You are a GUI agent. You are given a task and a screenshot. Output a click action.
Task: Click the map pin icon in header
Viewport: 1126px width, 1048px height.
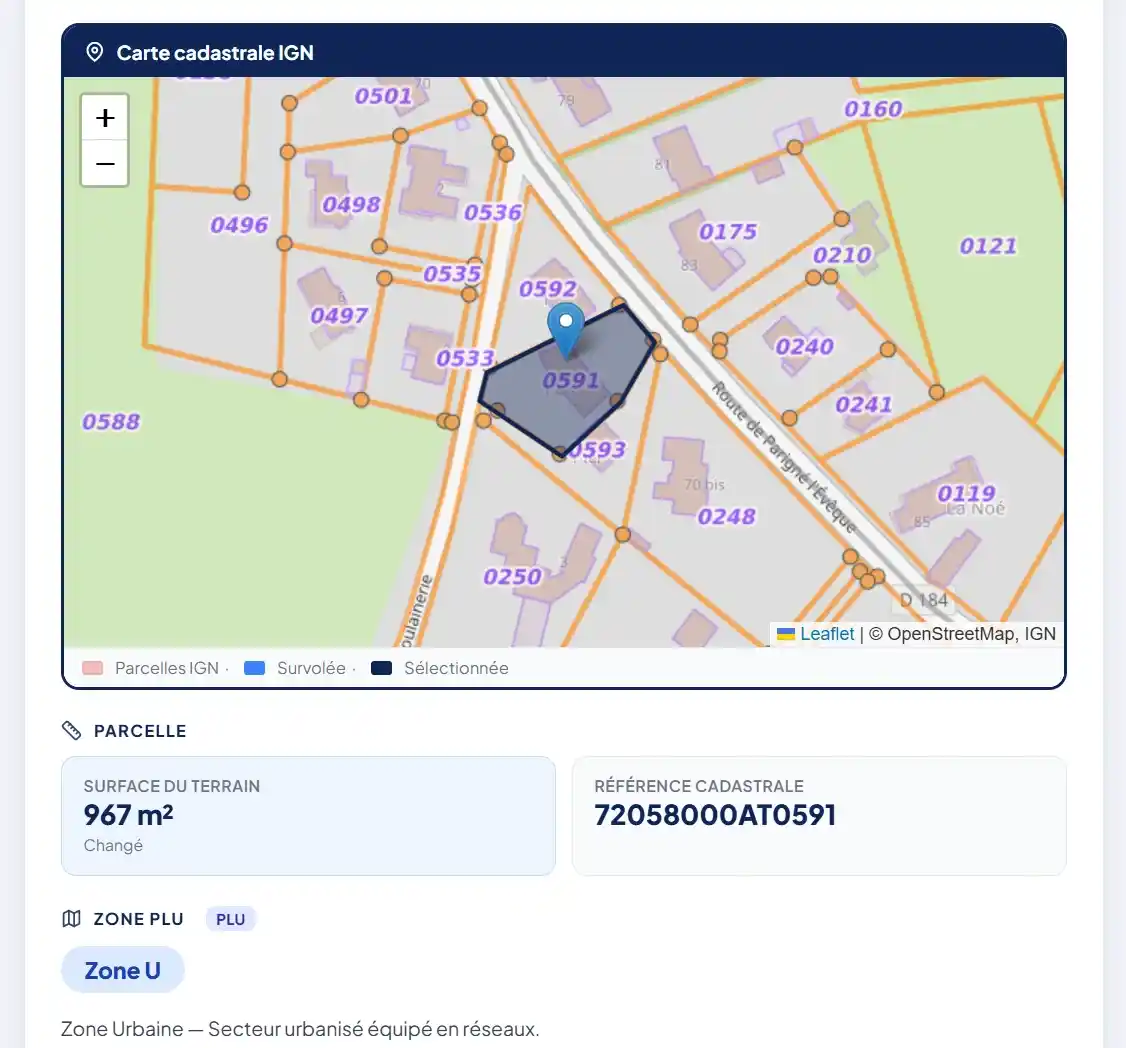94,52
